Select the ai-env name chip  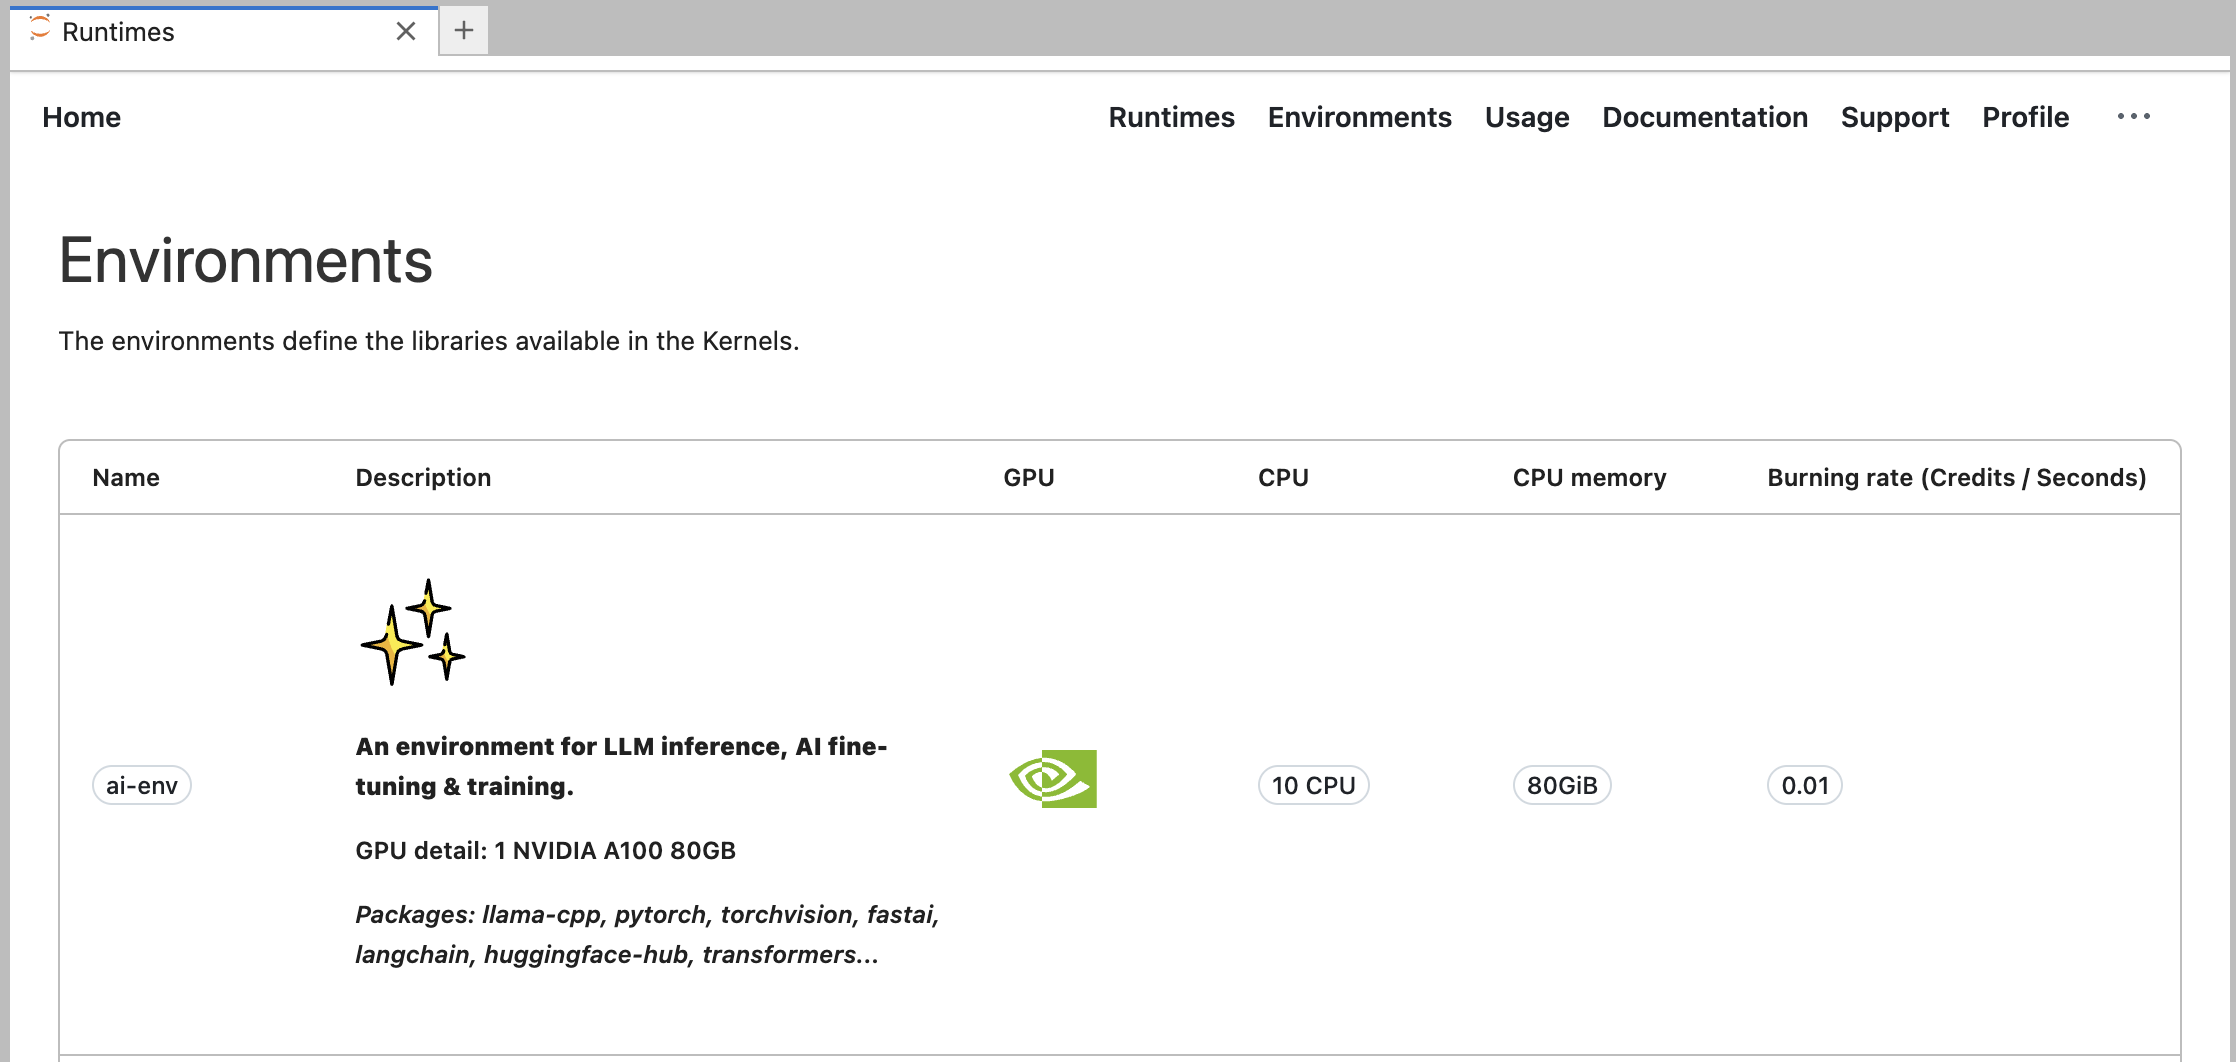(x=142, y=785)
